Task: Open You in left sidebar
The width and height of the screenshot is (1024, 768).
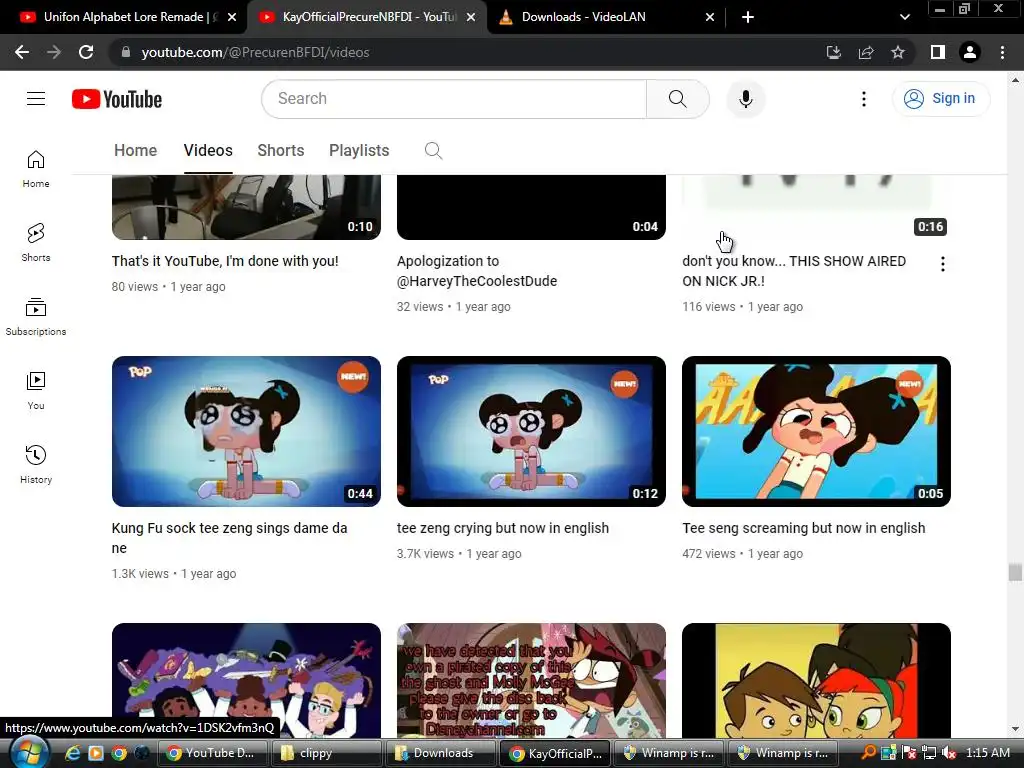Action: (x=36, y=391)
